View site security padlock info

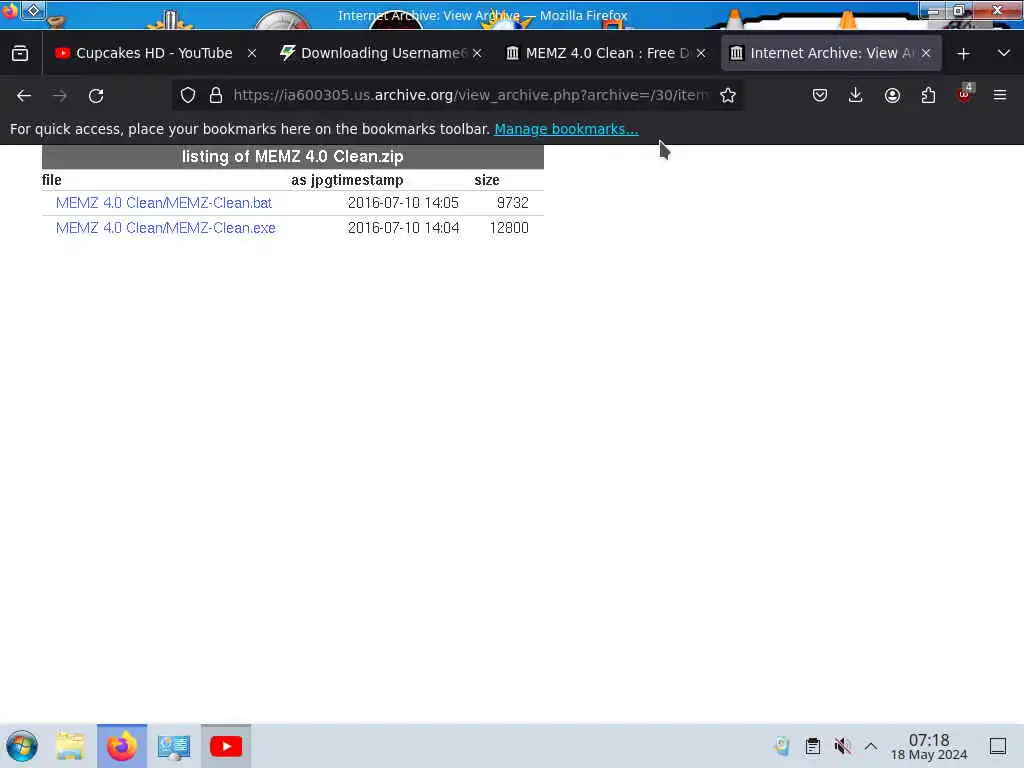216,95
